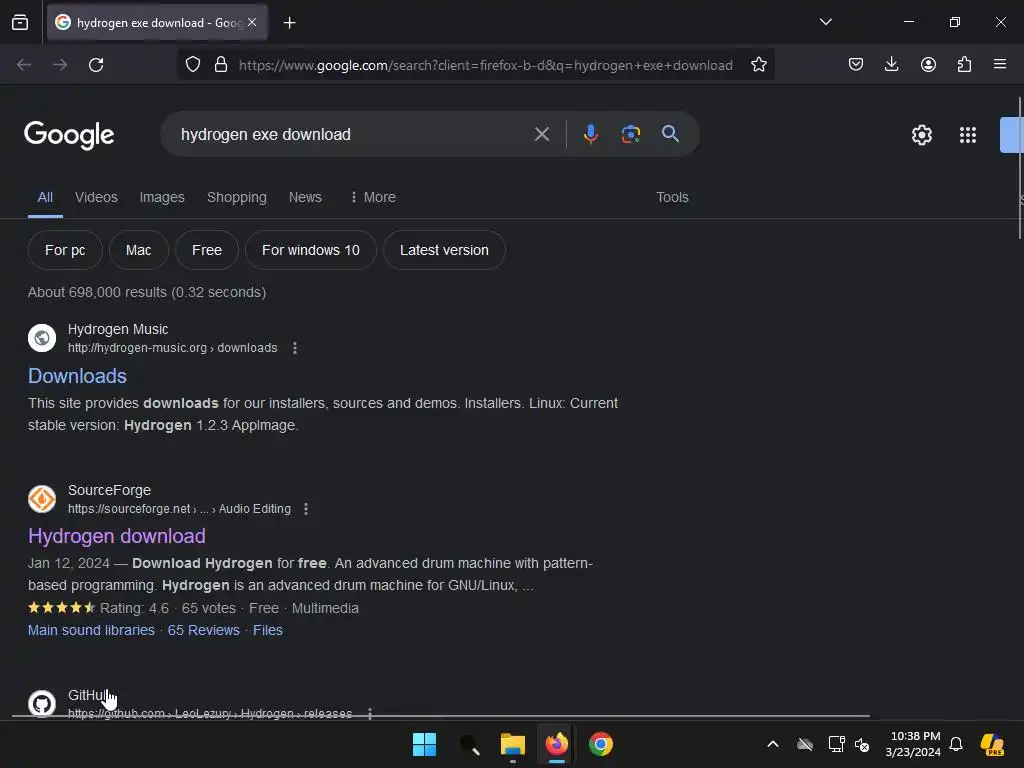Bookmark this page with star icon
The width and height of the screenshot is (1024, 768).
click(758, 65)
